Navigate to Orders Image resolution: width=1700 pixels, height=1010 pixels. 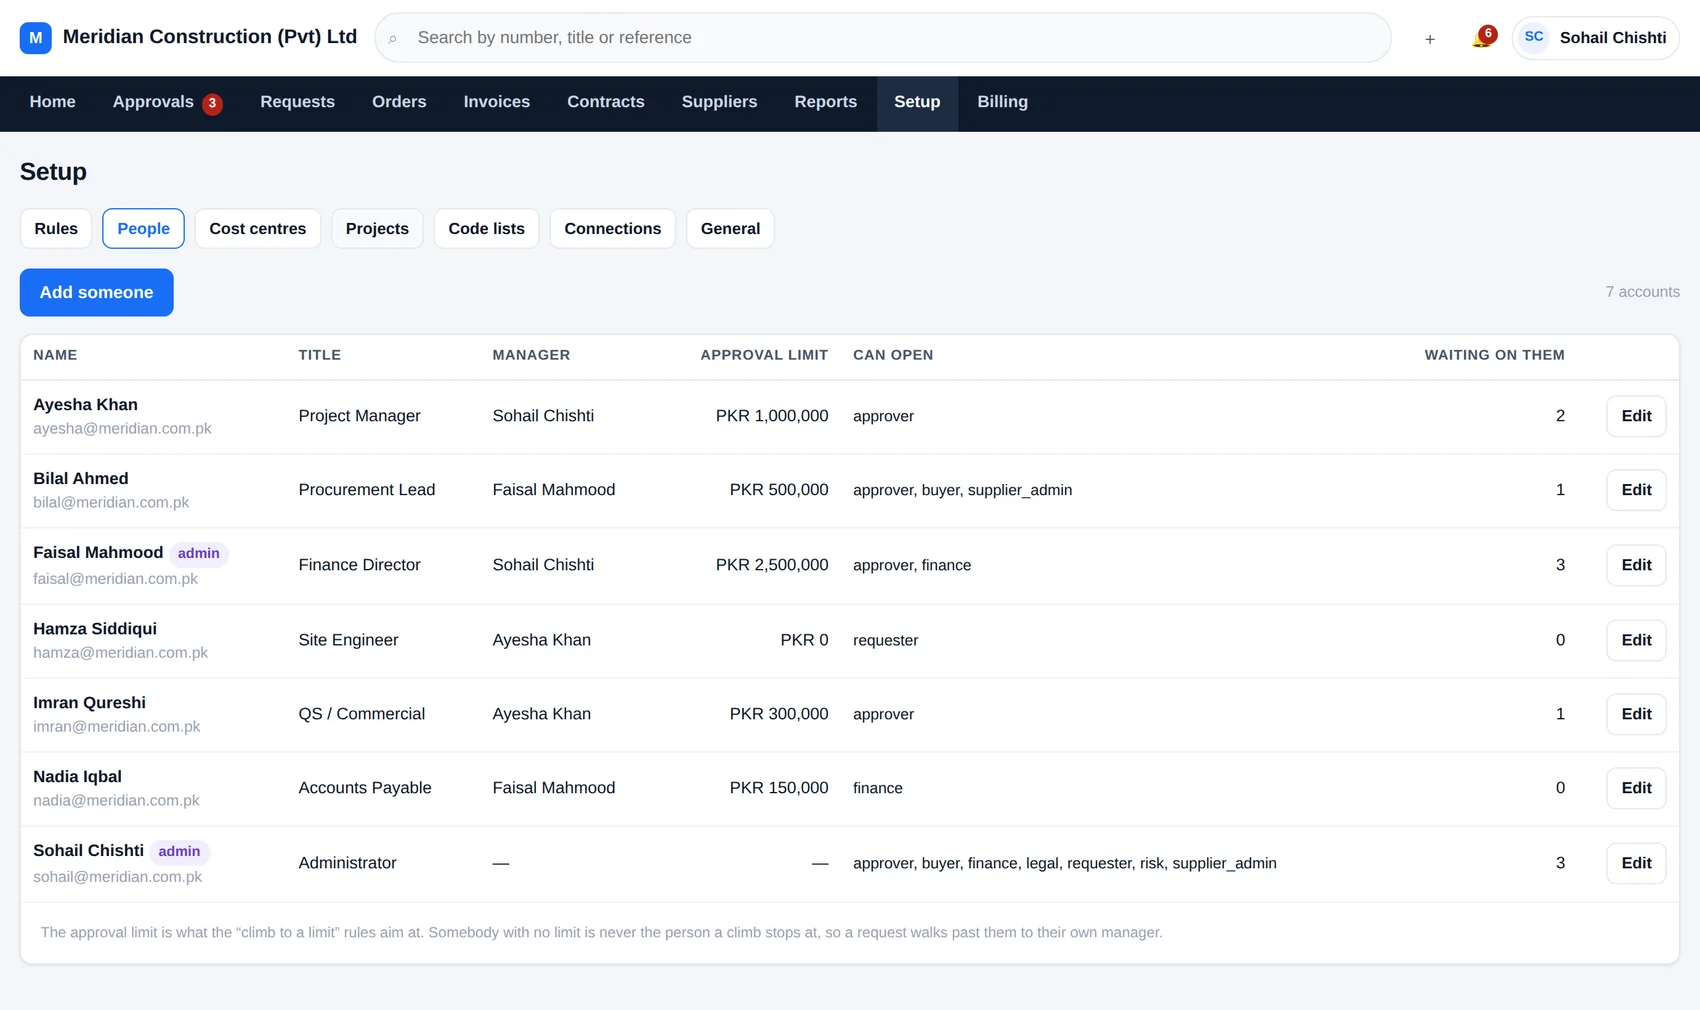399,102
